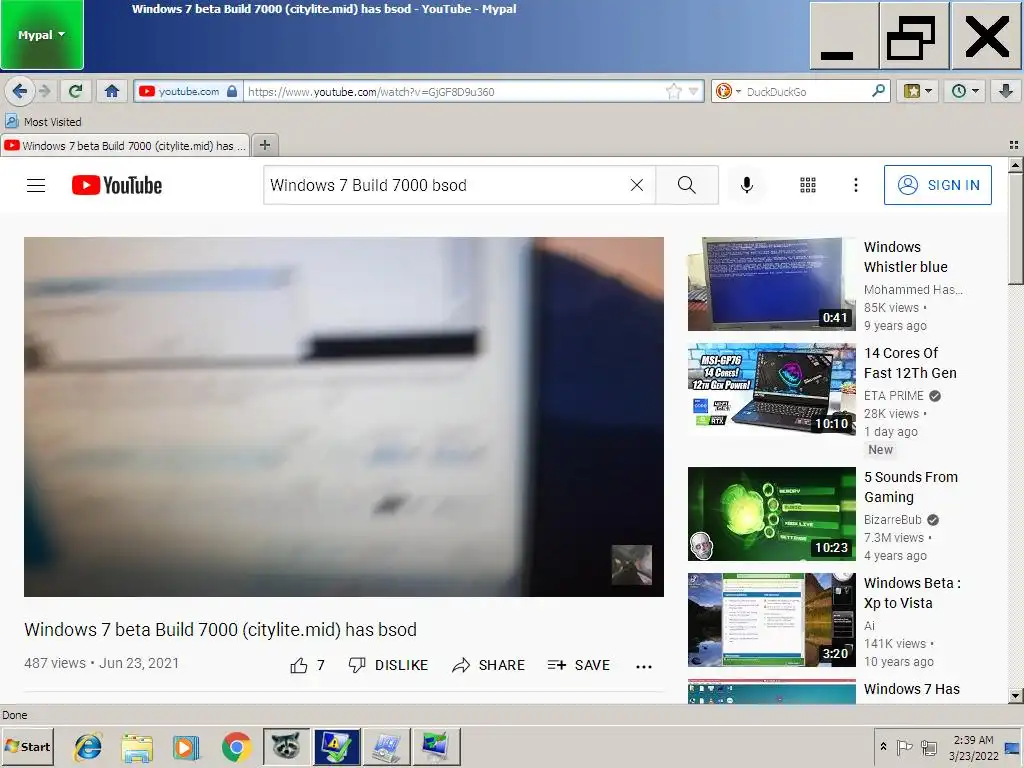The height and width of the screenshot is (768, 1024).
Task: Click the page scrollbar up arrow
Action: tap(1016, 165)
